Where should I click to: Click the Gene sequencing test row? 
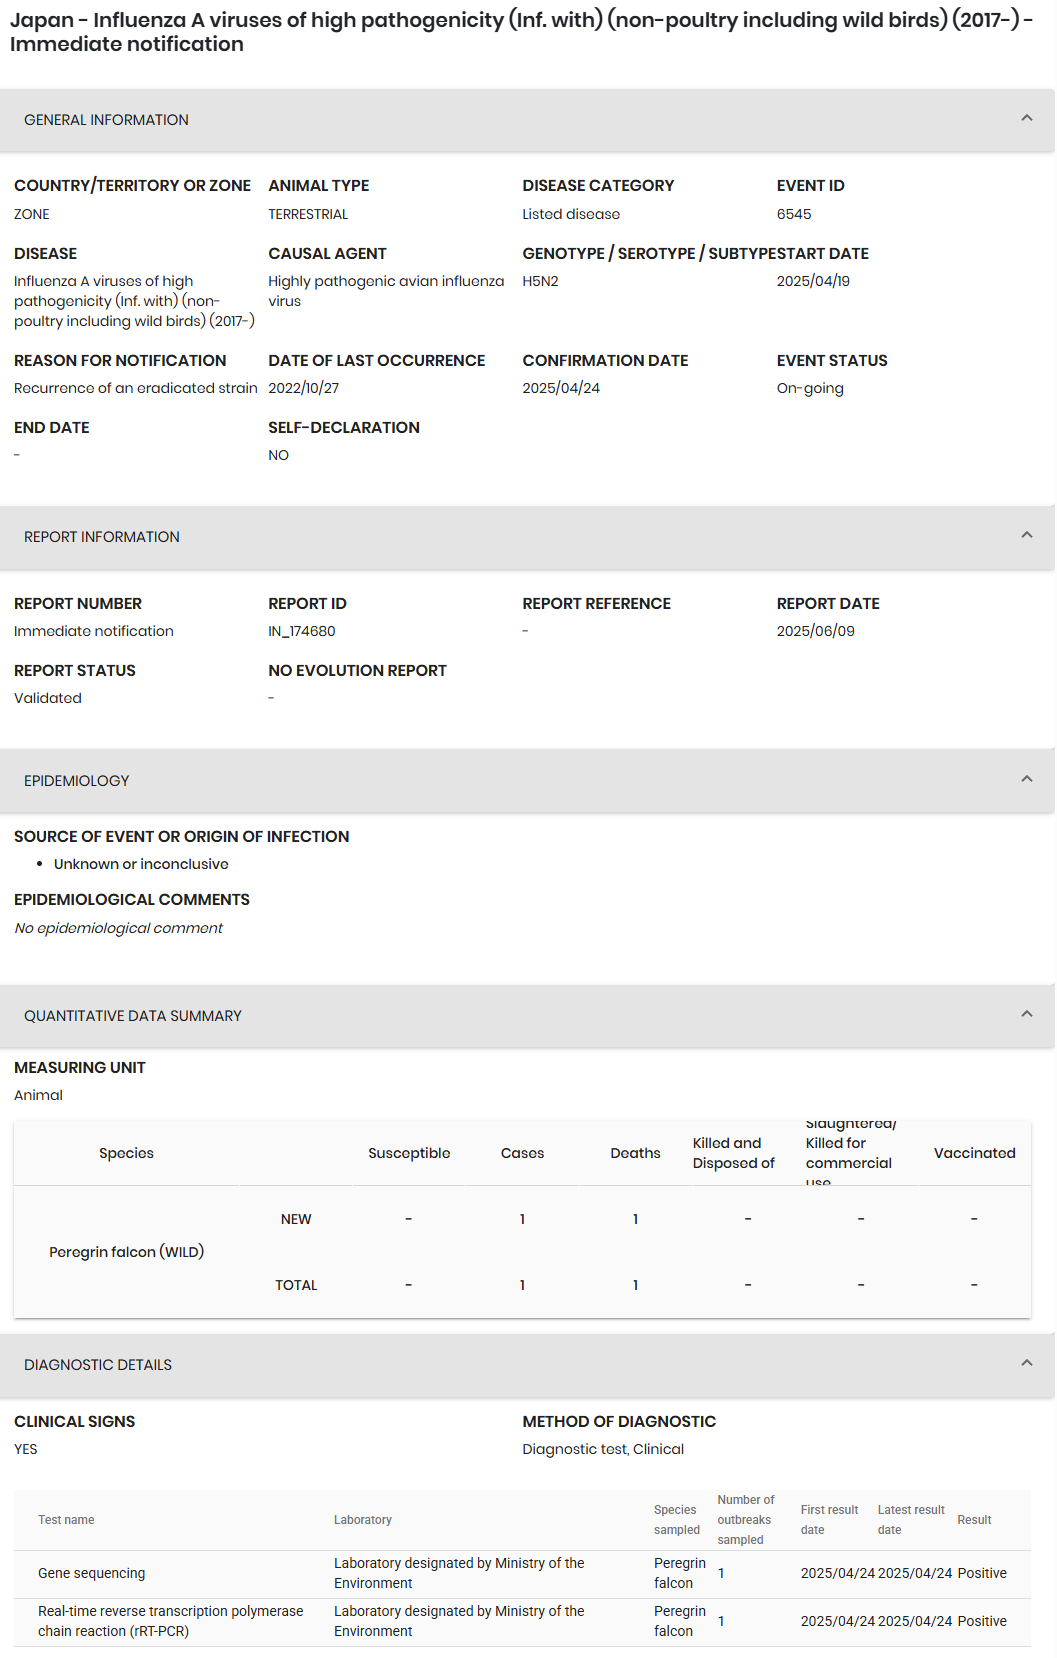522,1574
